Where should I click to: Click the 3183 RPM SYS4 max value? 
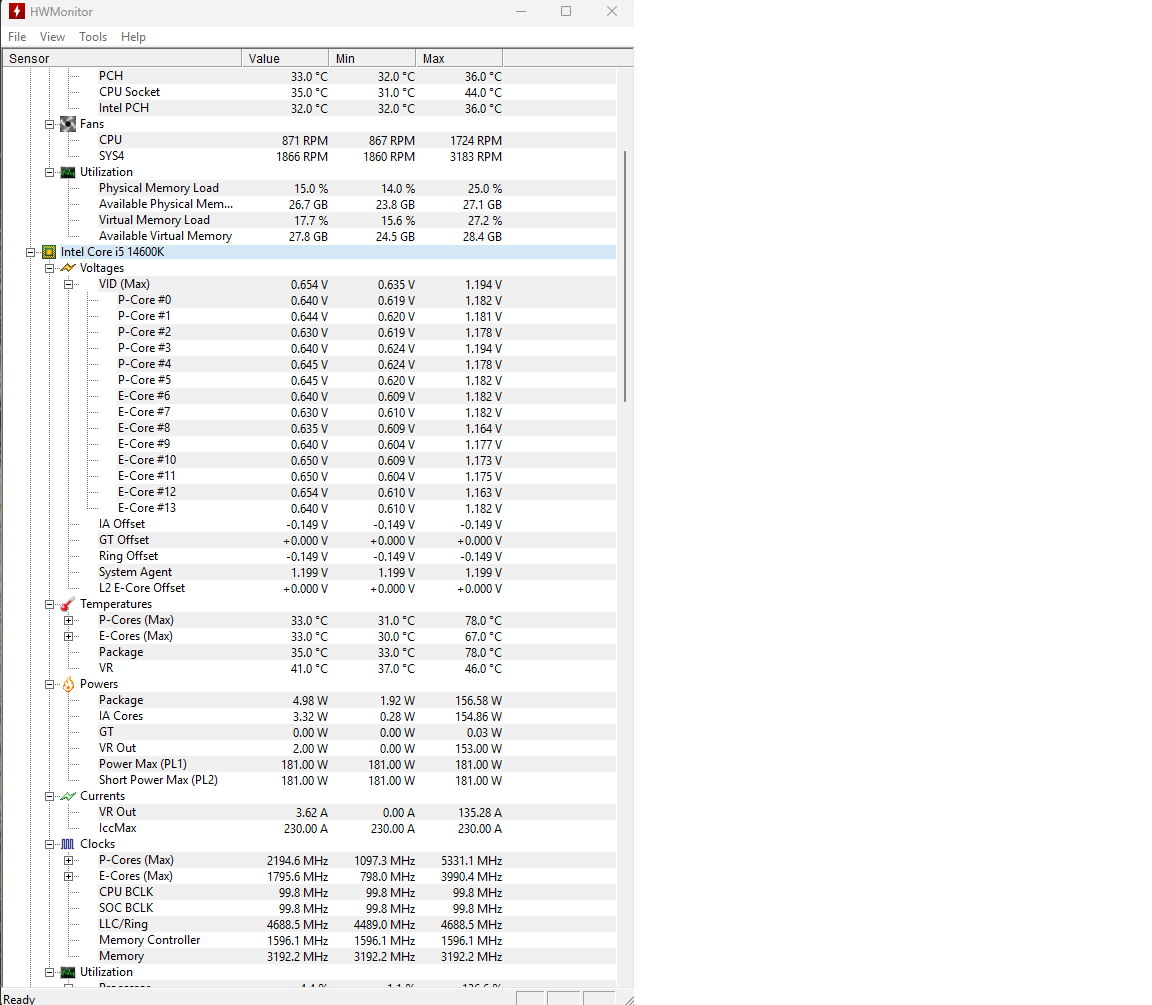tap(476, 156)
